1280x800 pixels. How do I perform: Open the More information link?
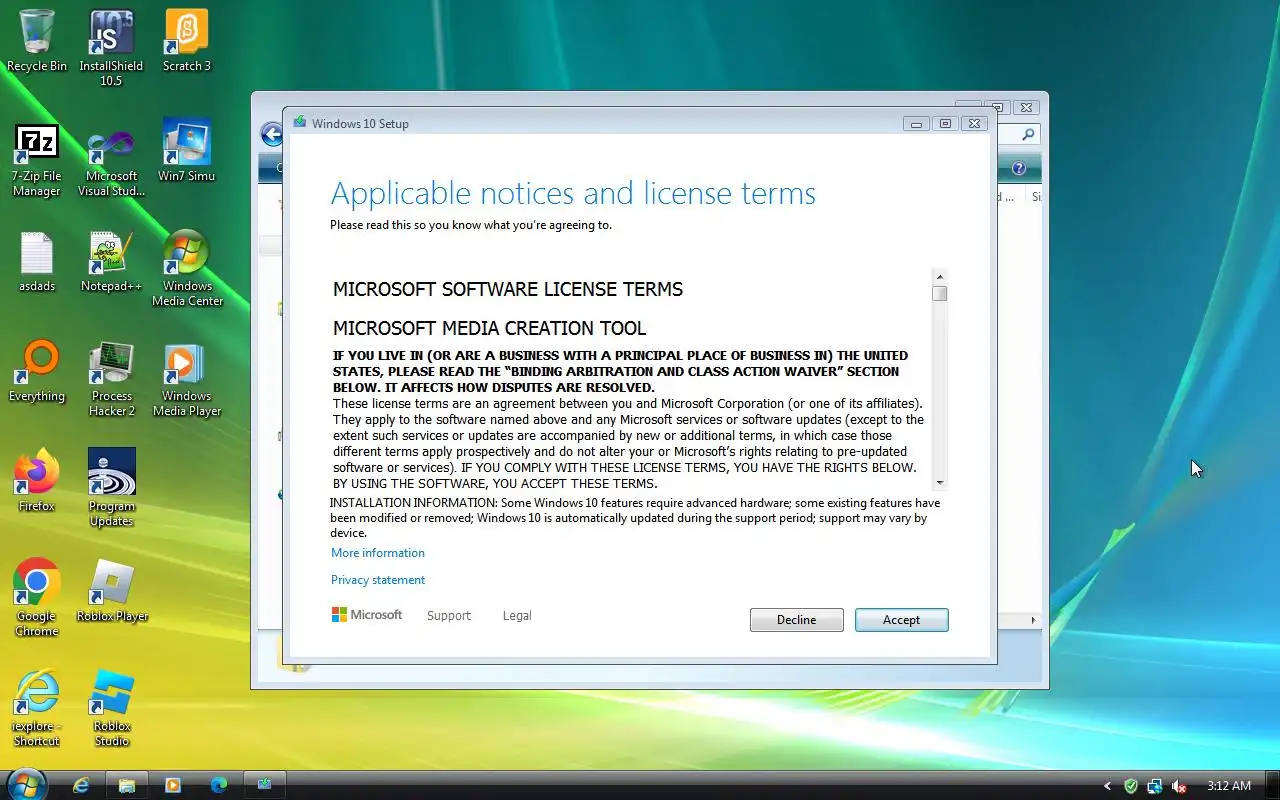pos(378,553)
